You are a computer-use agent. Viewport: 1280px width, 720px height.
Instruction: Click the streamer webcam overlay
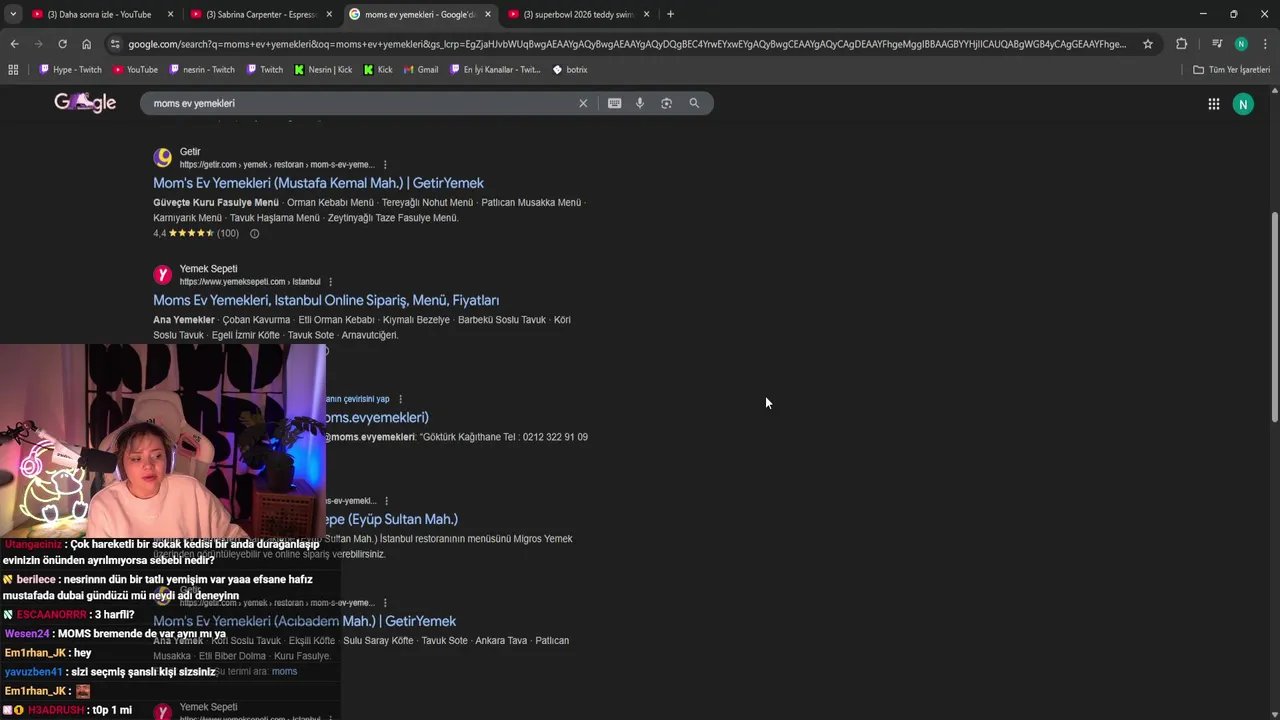pos(163,442)
